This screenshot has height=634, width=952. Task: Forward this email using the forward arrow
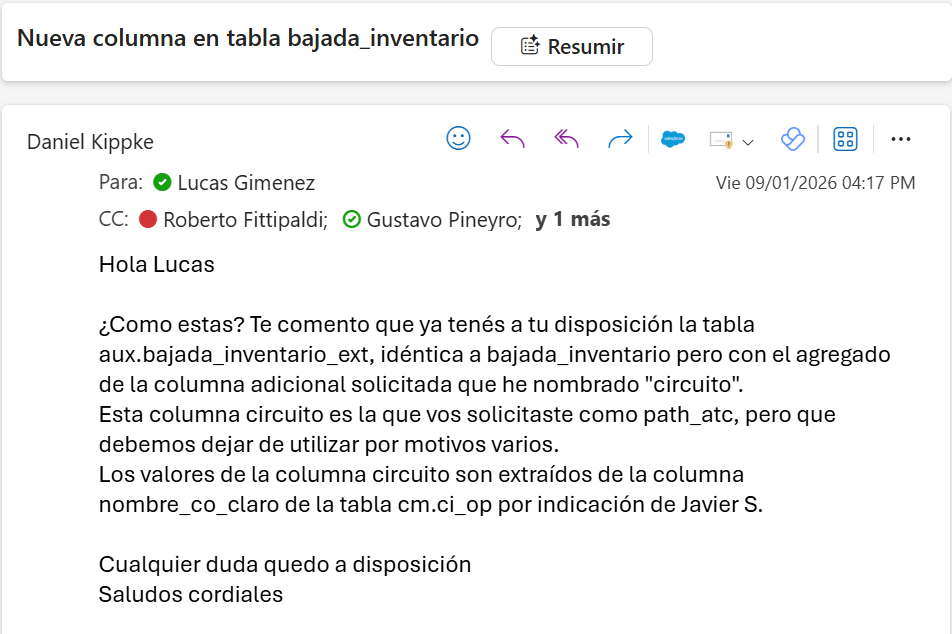click(x=620, y=139)
